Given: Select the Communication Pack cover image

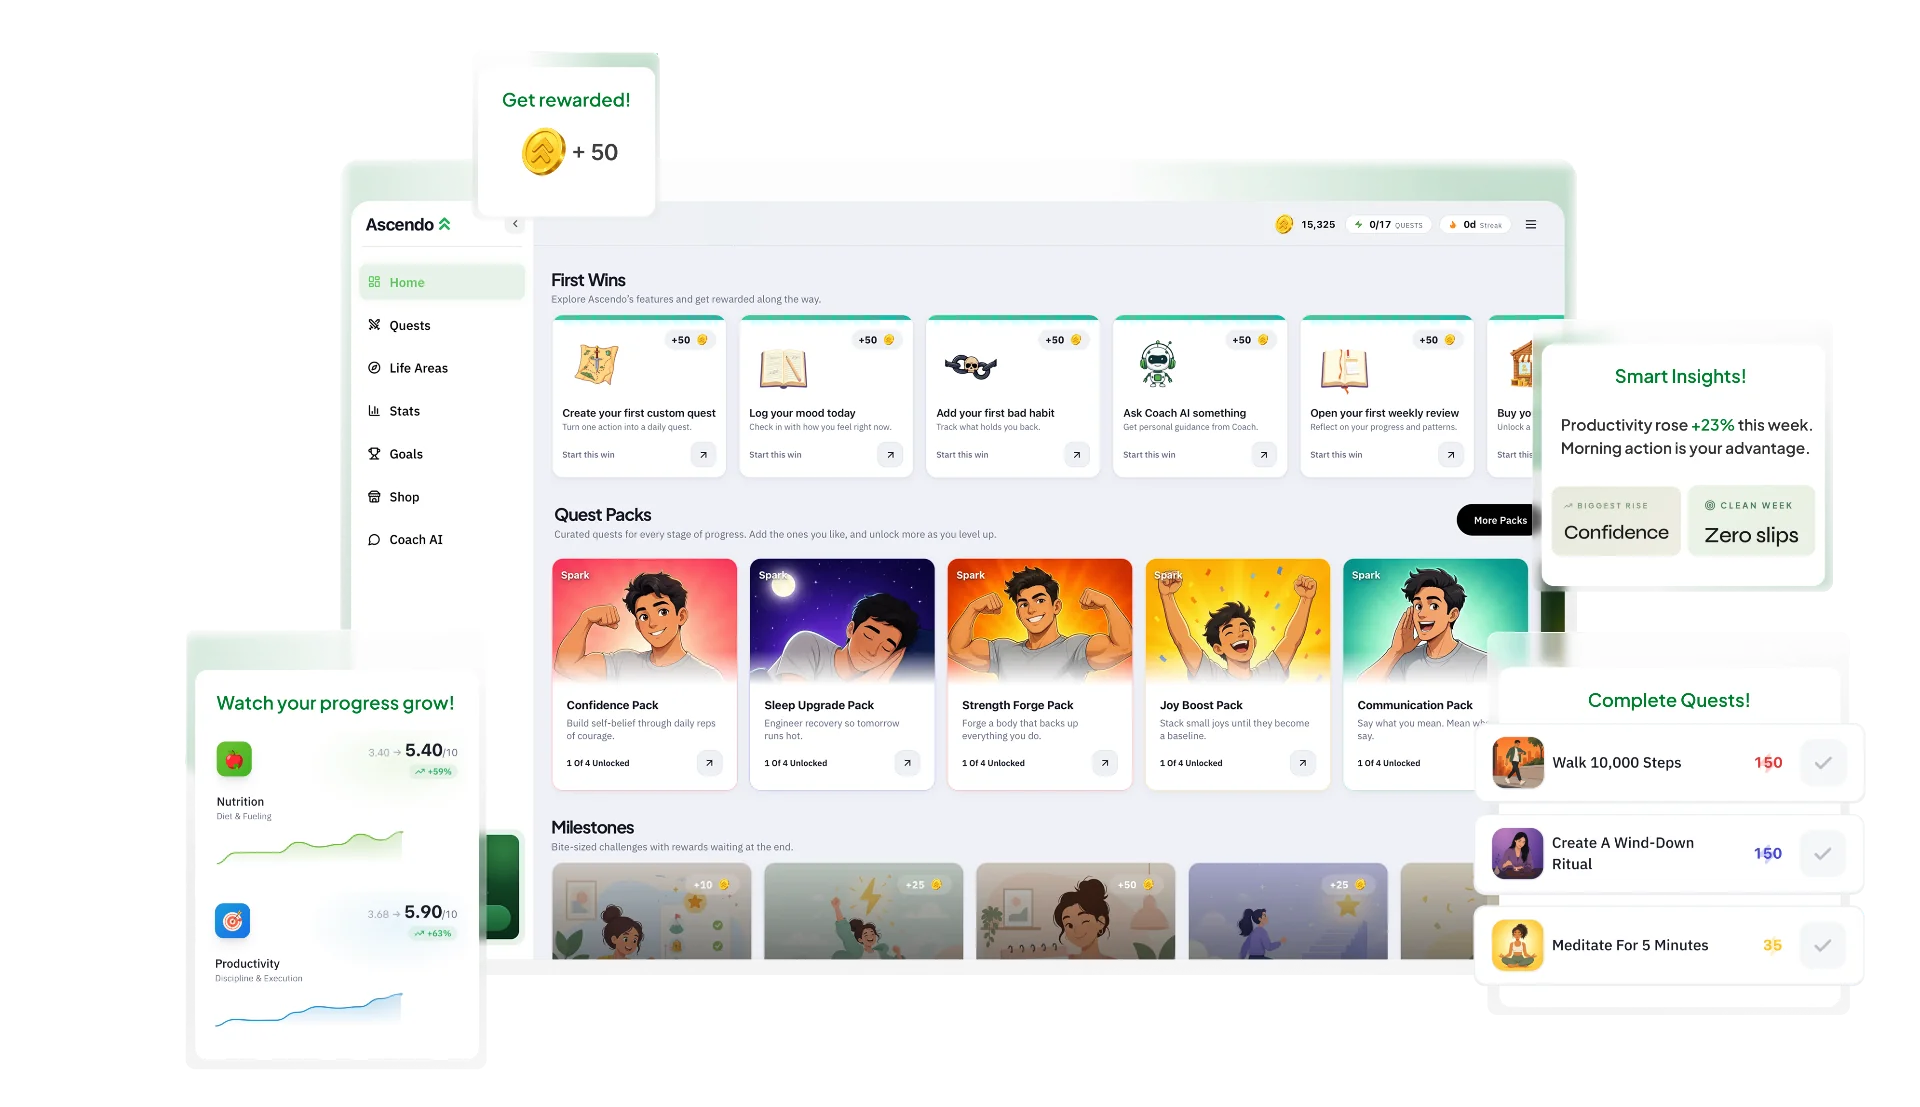Looking at the screenshot, I should 1435,620.
